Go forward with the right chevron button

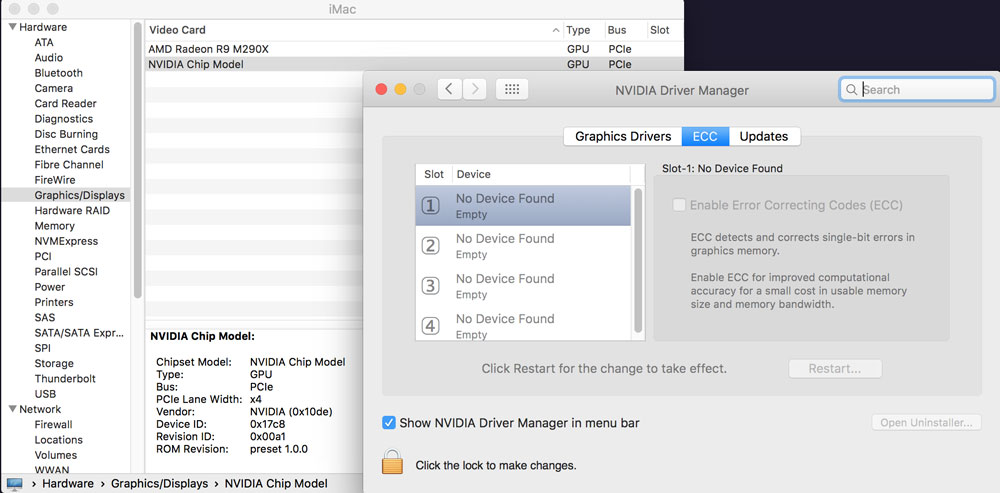click(x=475, y=89)
